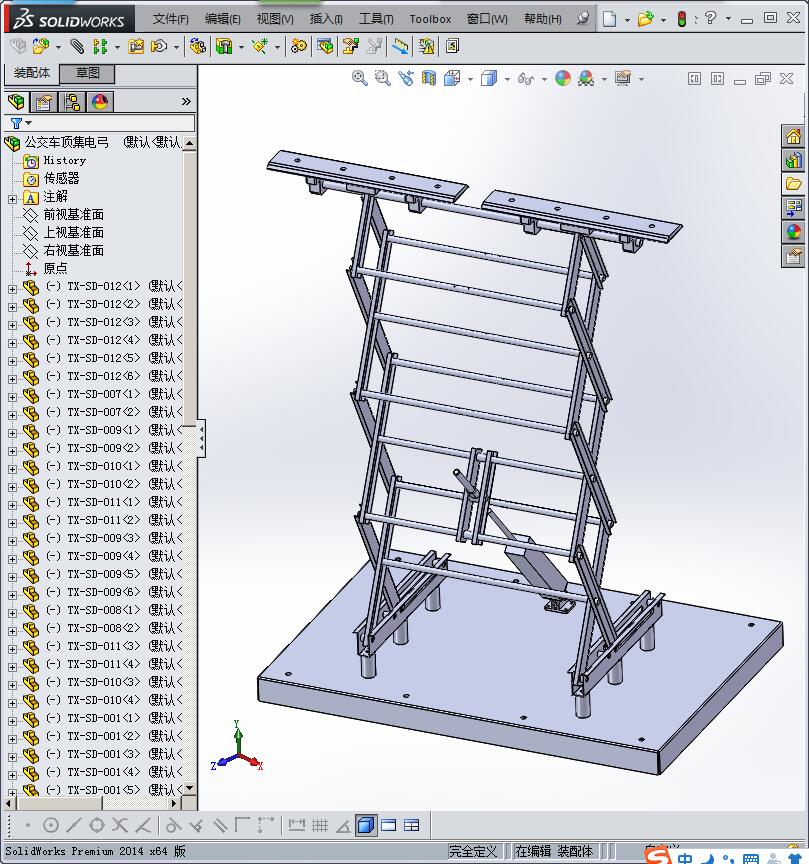Image resolution: width=809 pixels, height=864 pixels.
Task: Open the Hide/Show Items dropdown arrow
Action: click(544, 79)
